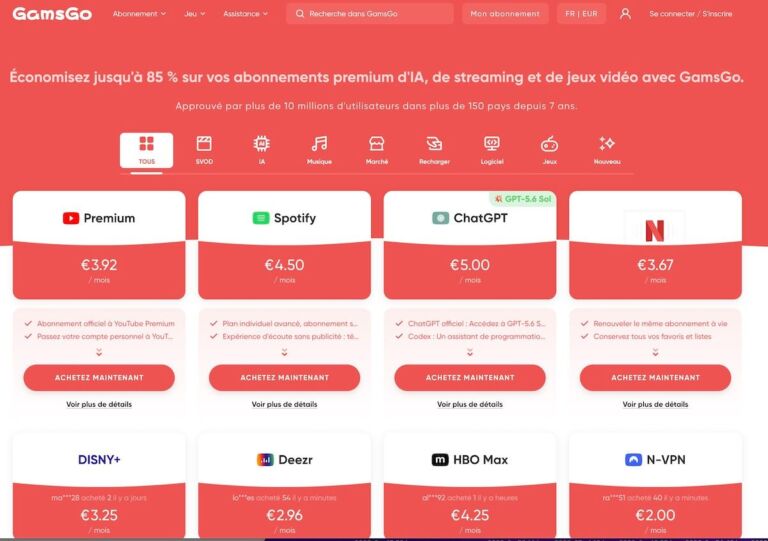Expand the Jeu dropdown menu

pyautogui.click(x=194, y=14)
